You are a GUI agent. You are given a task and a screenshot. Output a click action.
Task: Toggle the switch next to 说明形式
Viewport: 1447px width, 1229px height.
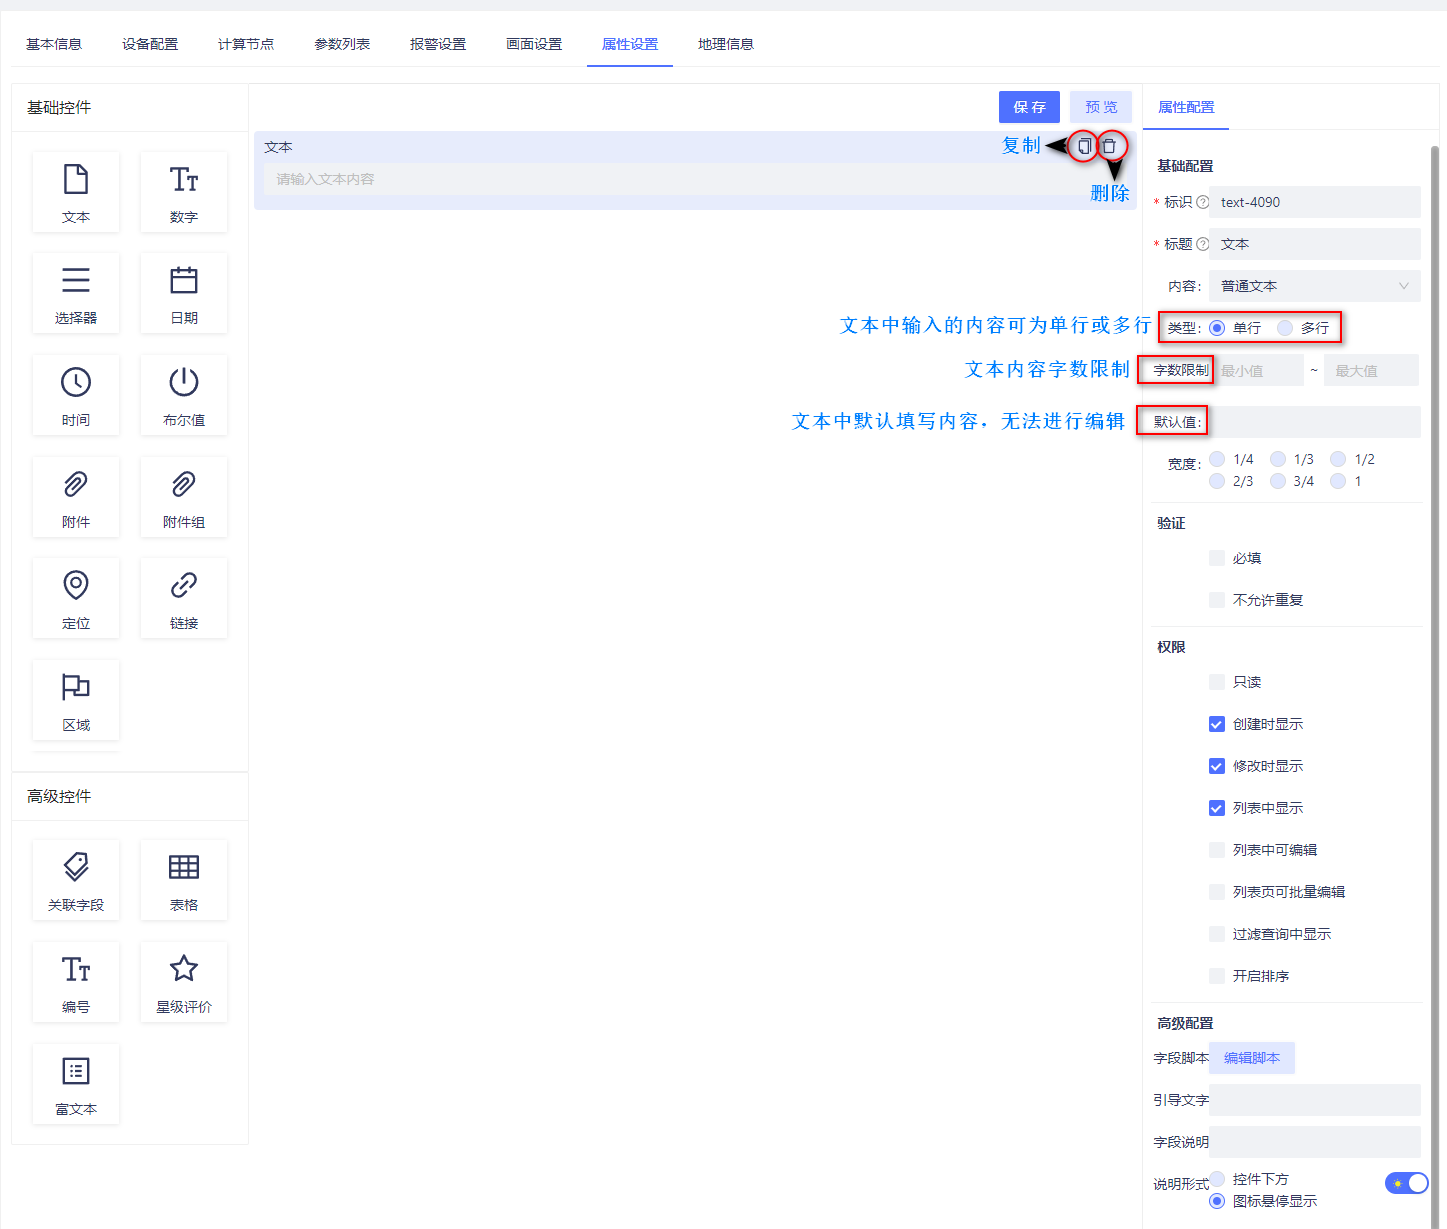pyautogui.click(x=1406, y=1183)
